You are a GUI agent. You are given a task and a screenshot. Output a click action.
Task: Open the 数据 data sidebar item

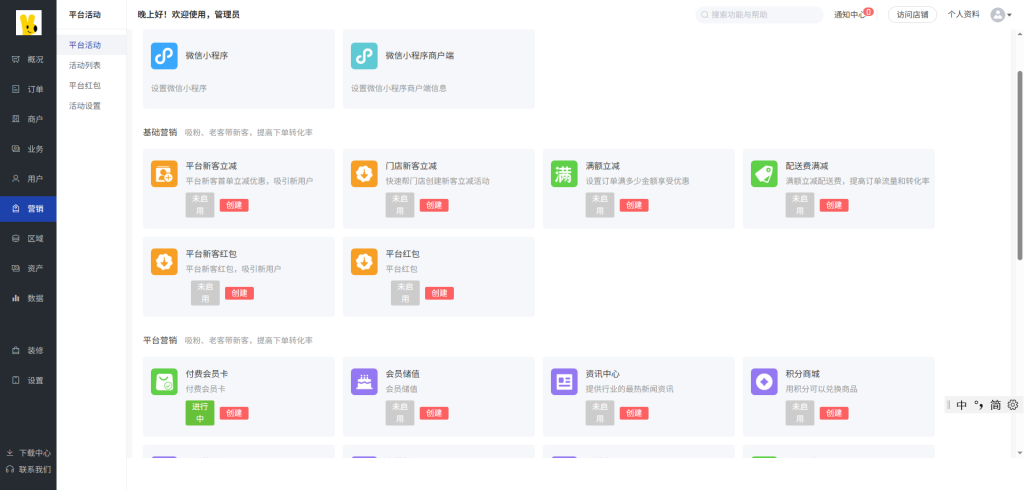[28, 299]
